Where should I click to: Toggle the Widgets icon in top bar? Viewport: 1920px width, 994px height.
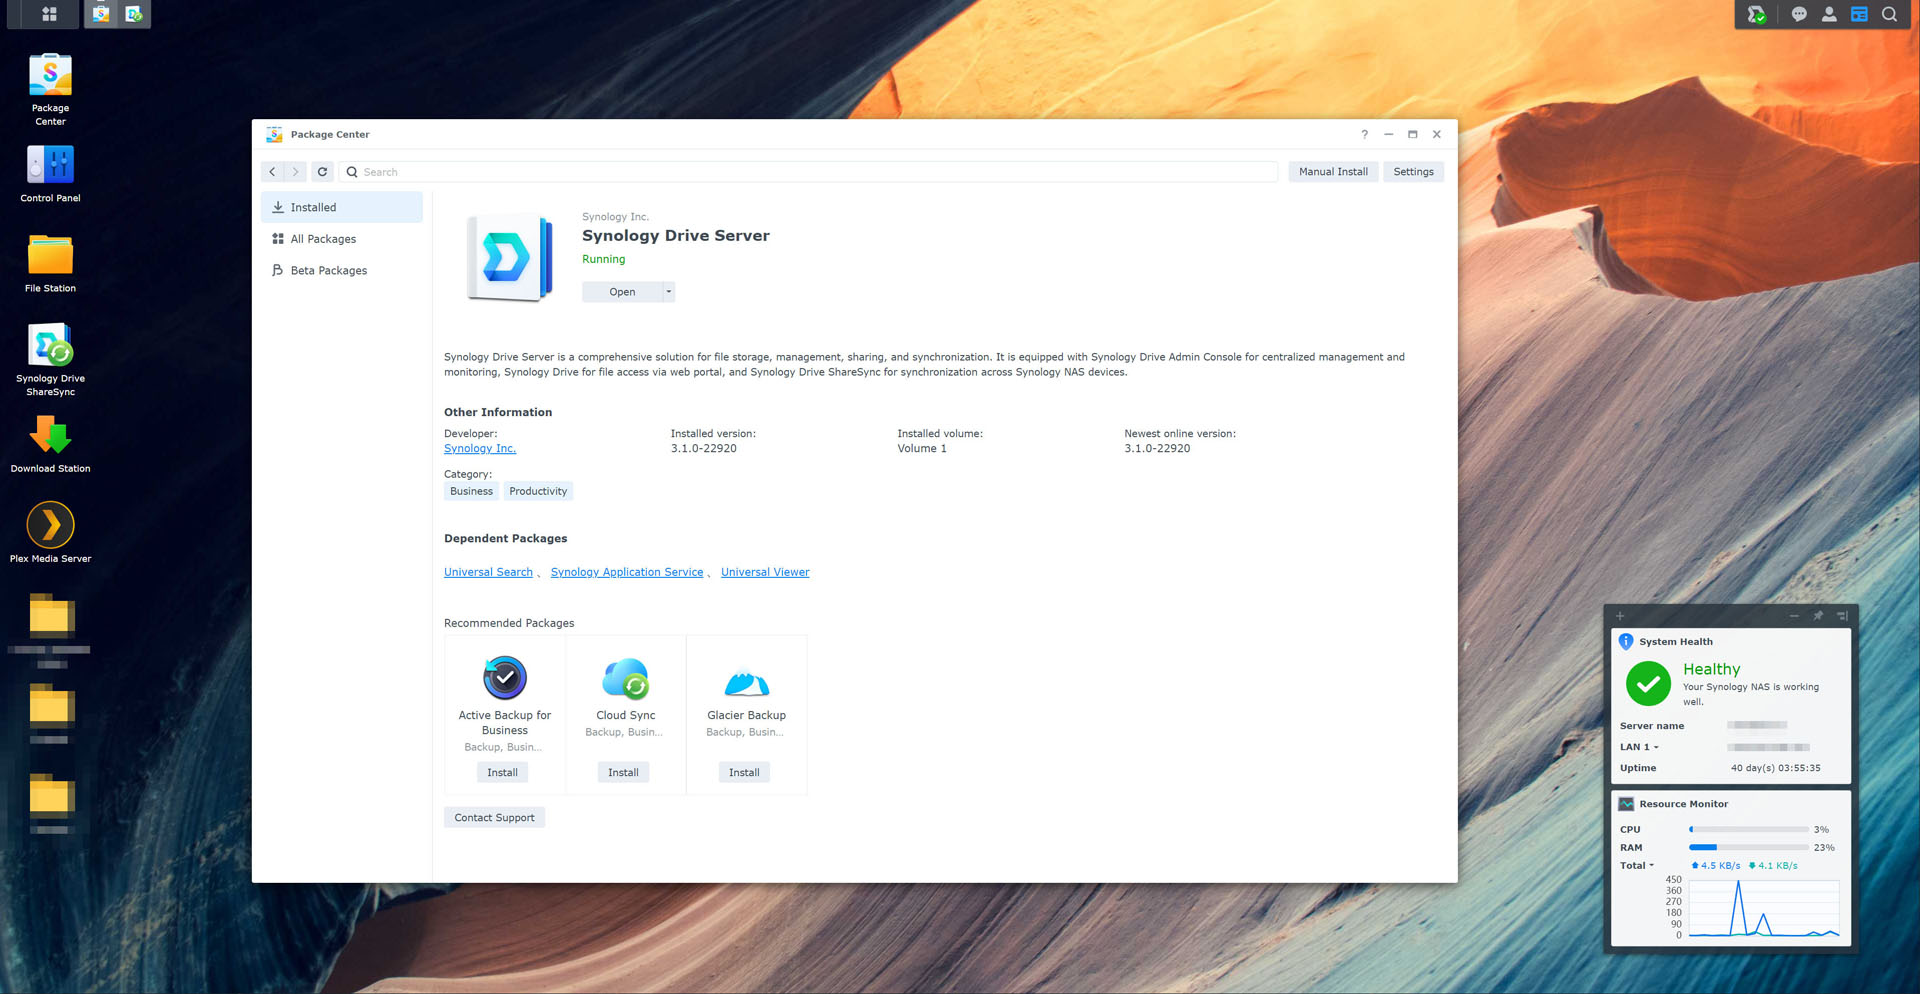click(1859, 14)
